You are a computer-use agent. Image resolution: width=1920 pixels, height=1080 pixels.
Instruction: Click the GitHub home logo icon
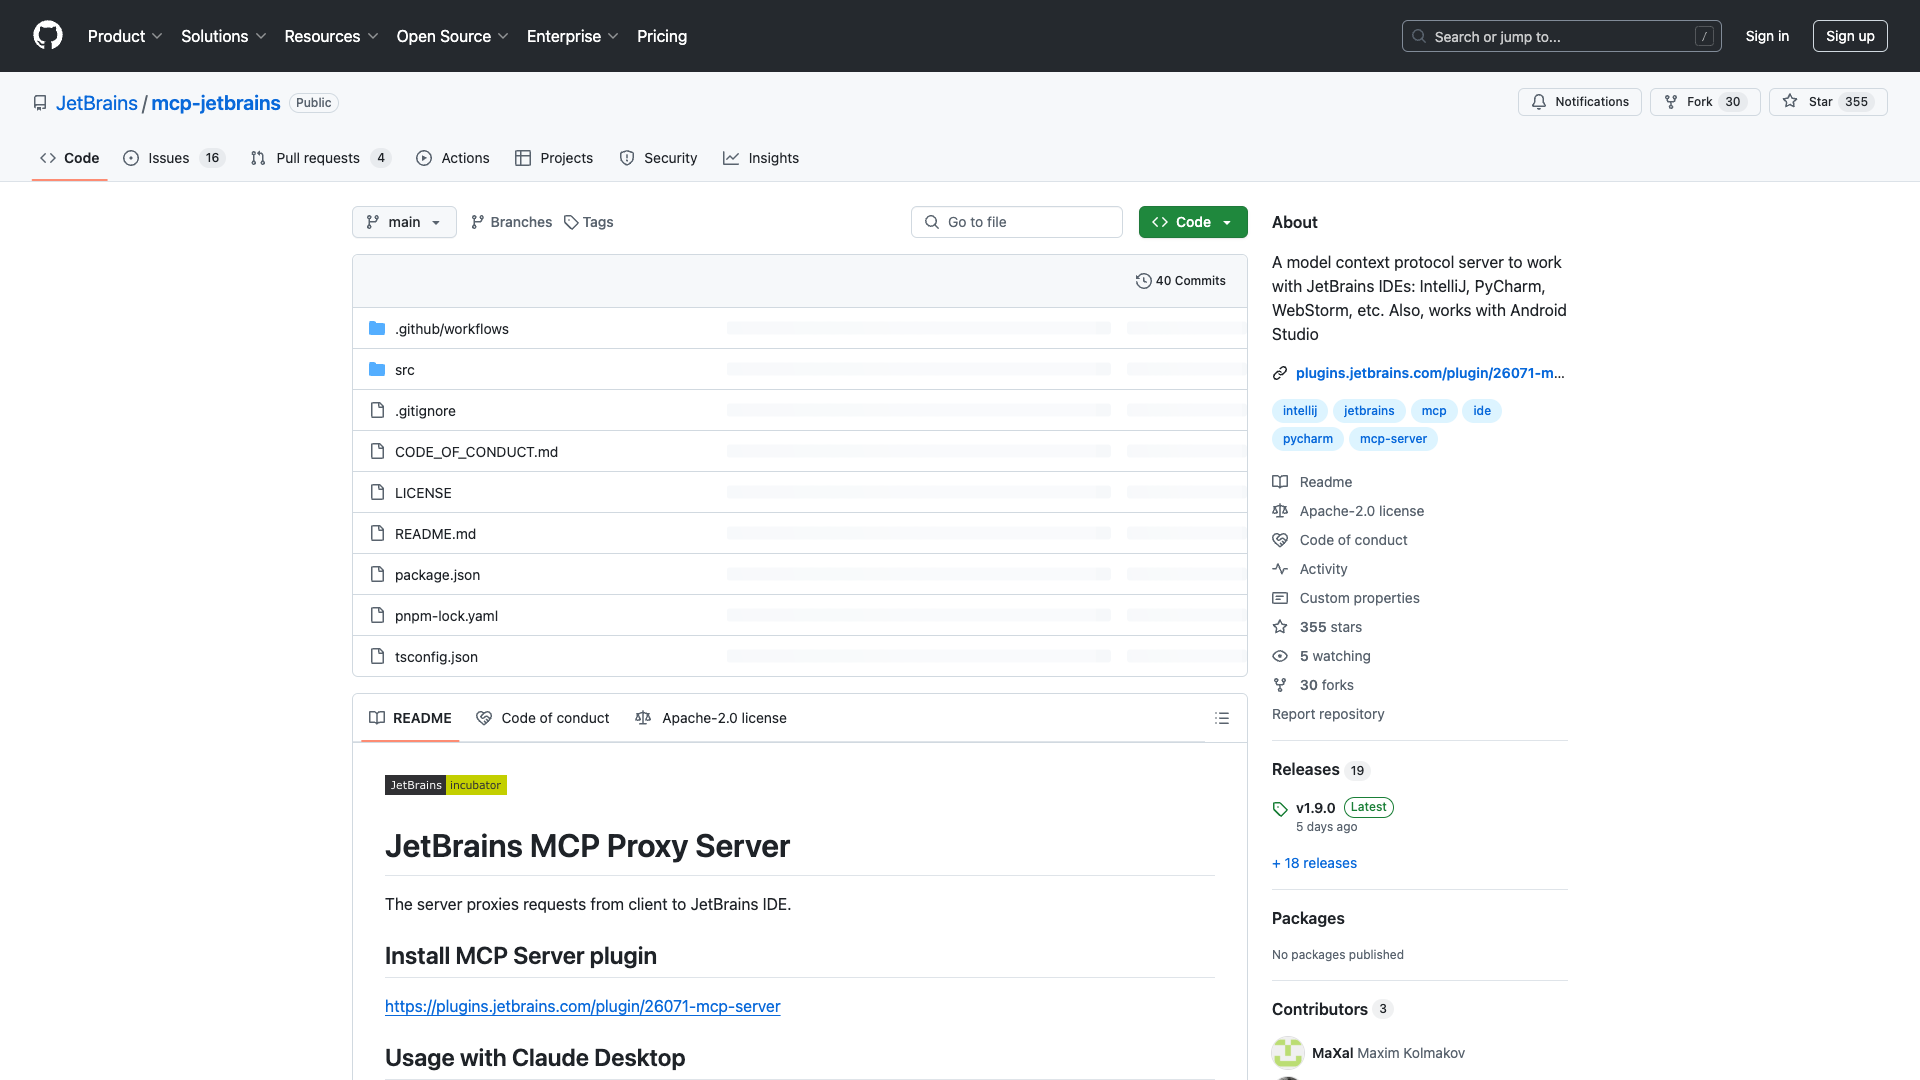point(48,36)
